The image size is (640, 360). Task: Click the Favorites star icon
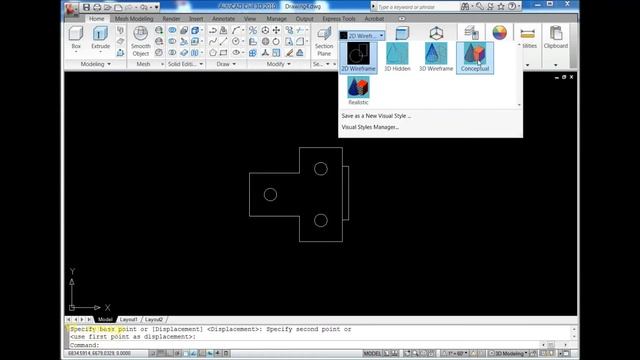501,7
